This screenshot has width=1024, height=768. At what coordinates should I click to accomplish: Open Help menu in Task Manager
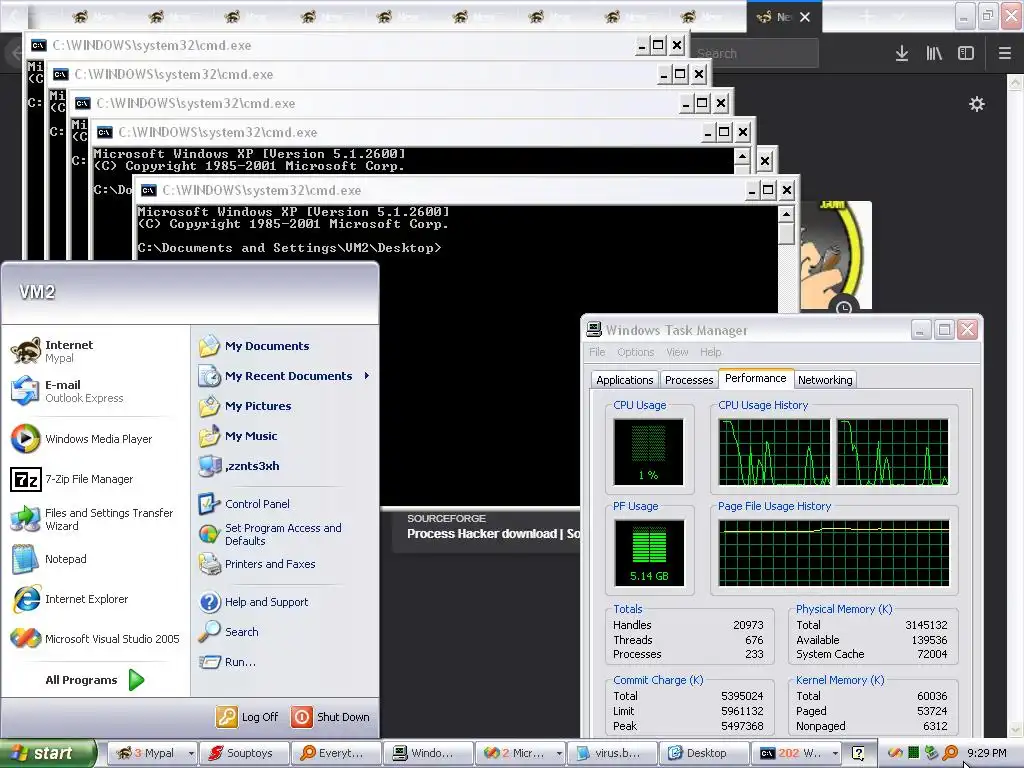pyautogui.click(x=711, y=352)
